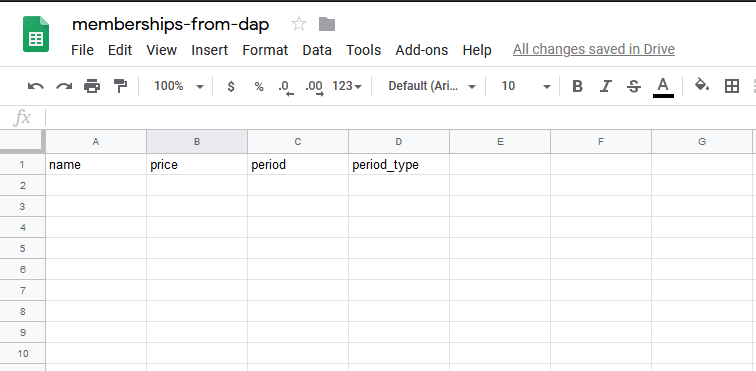Open the Help menu

pyautogui.click(x=477, y=50)
